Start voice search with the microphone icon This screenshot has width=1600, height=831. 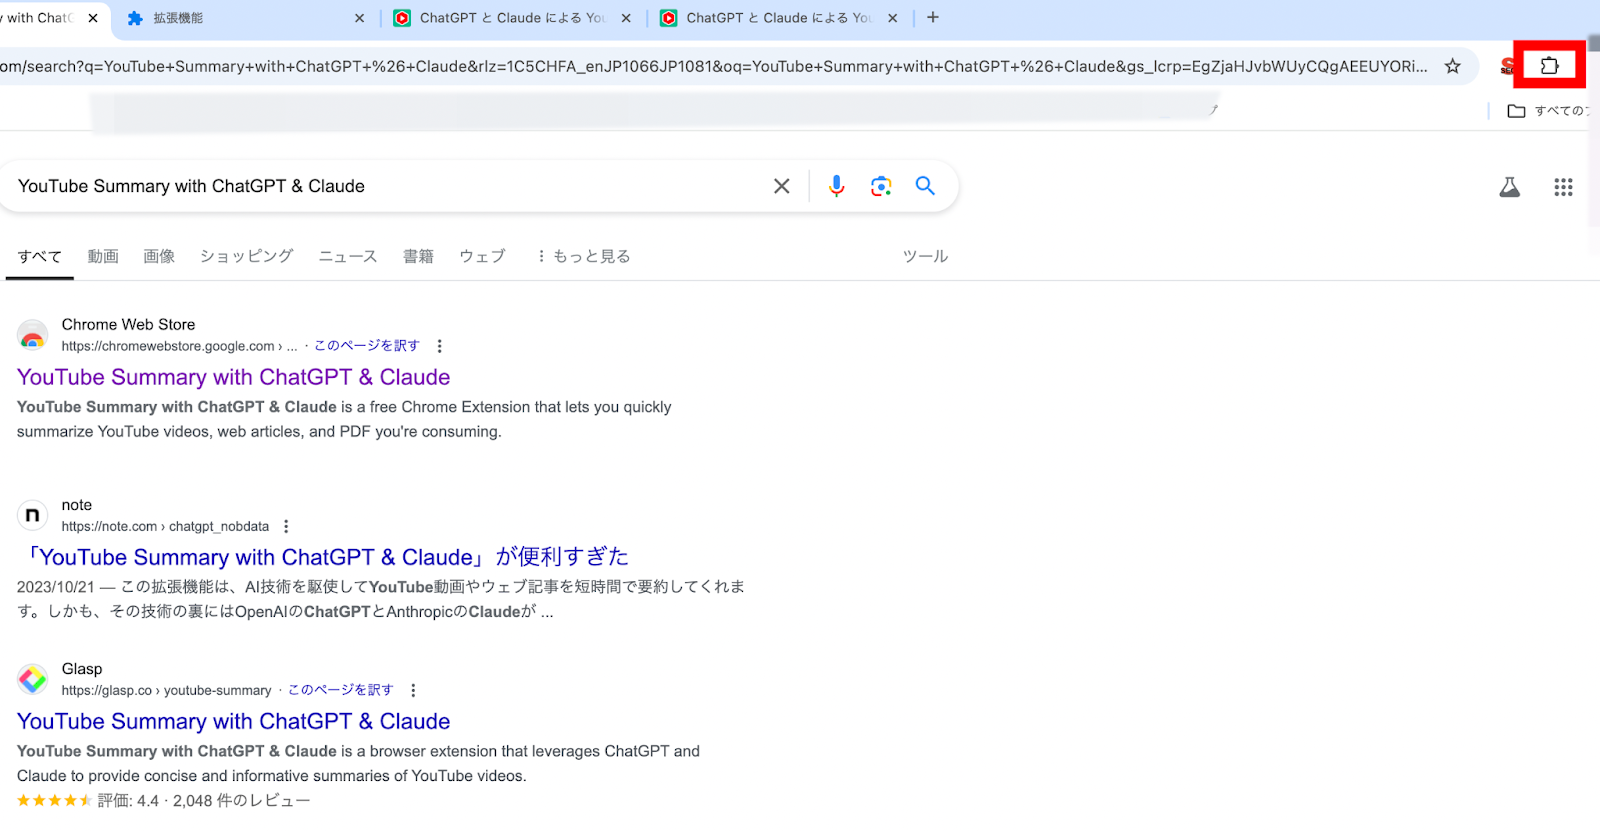[836, 186]
